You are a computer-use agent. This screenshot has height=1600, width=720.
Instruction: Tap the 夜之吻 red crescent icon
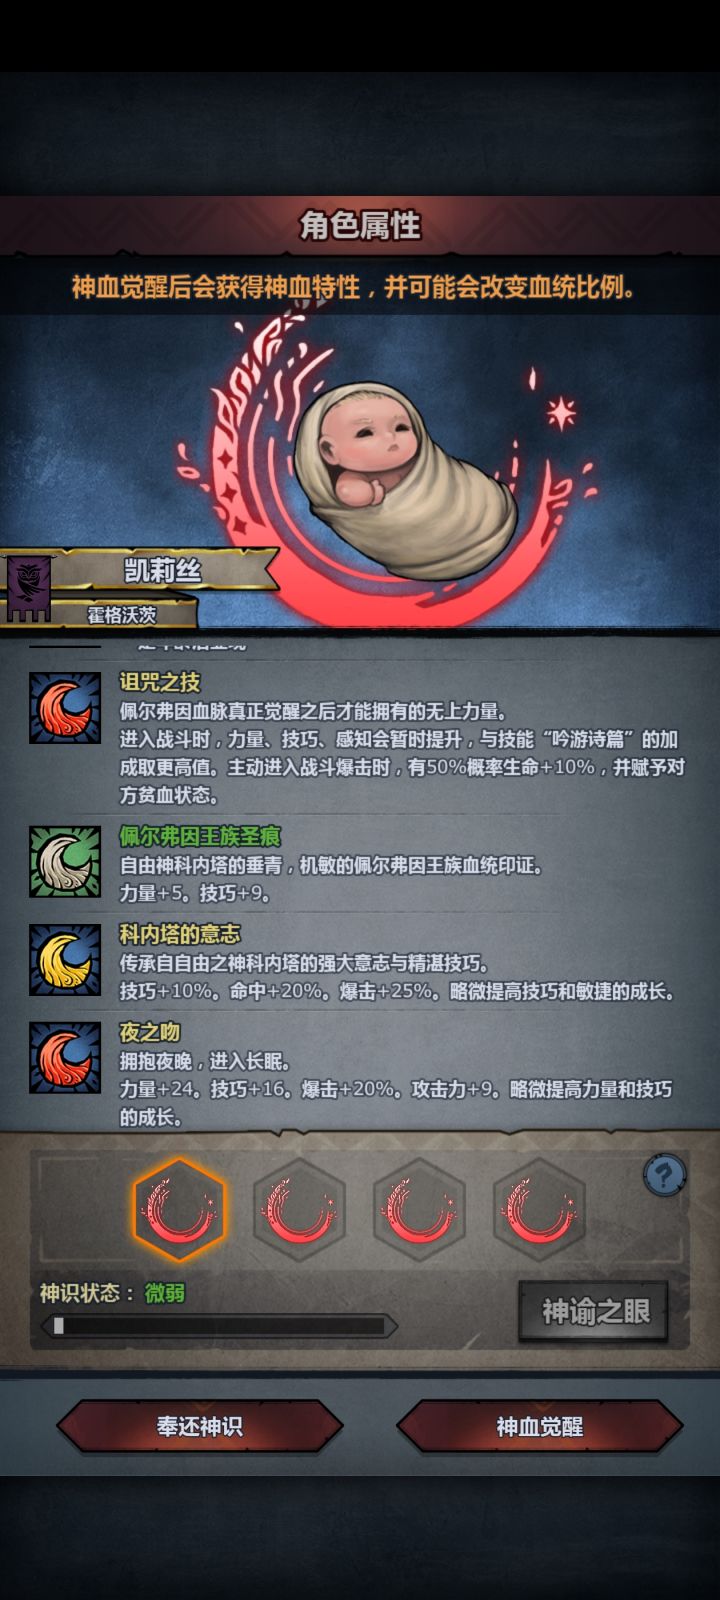tap(65, 1058)
